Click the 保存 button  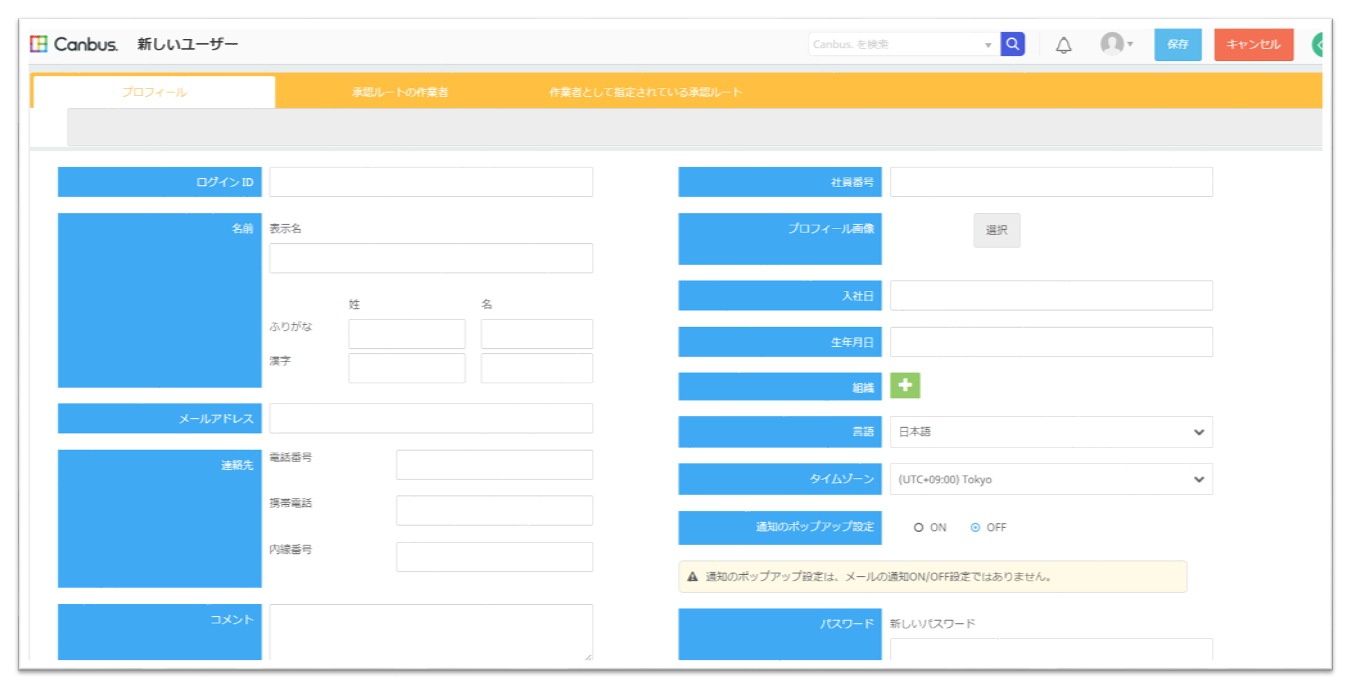[x=1178, y=44]
